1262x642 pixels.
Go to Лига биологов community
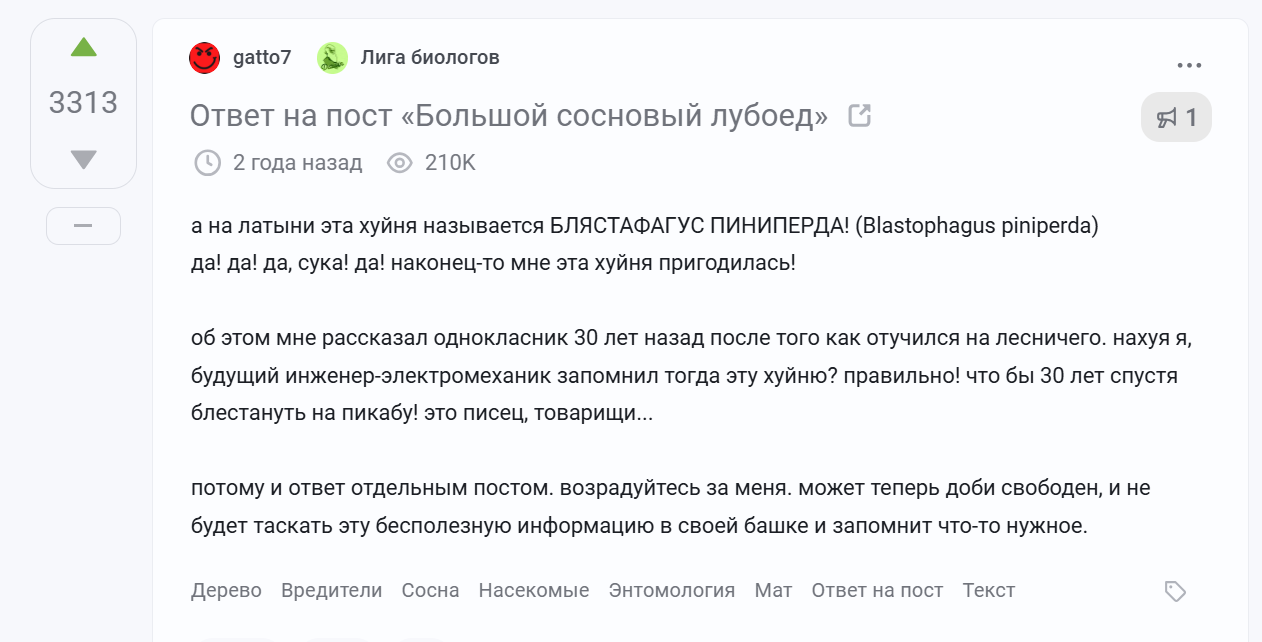(x=430, y=58)
